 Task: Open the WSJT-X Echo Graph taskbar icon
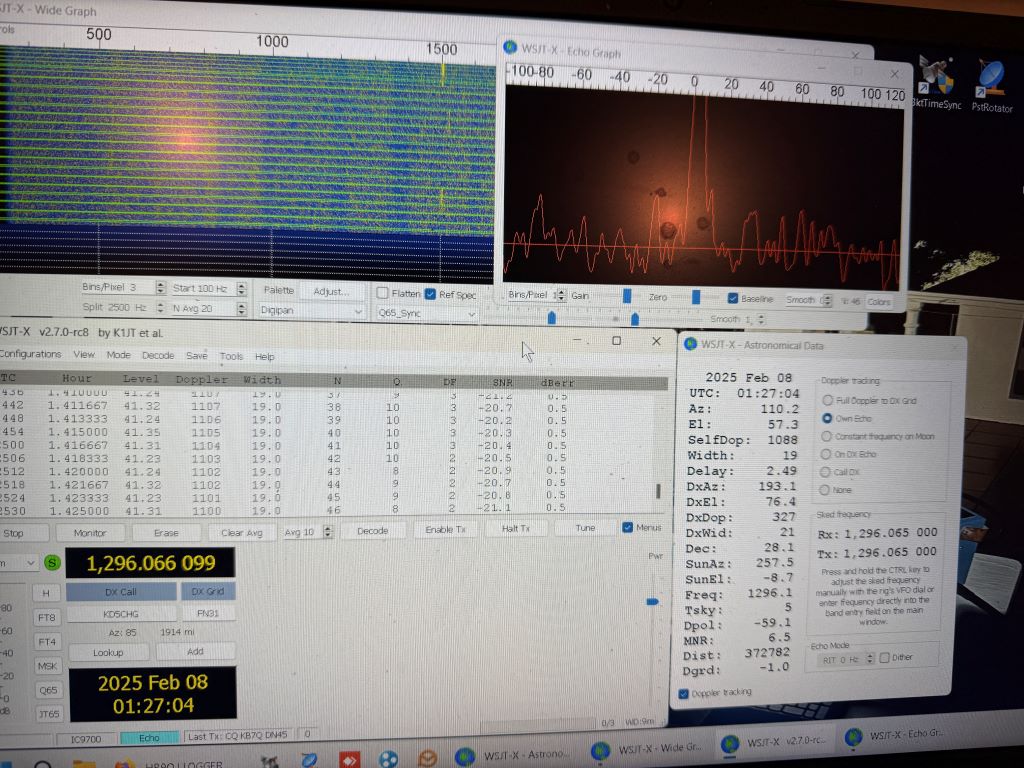click(853, 737)
